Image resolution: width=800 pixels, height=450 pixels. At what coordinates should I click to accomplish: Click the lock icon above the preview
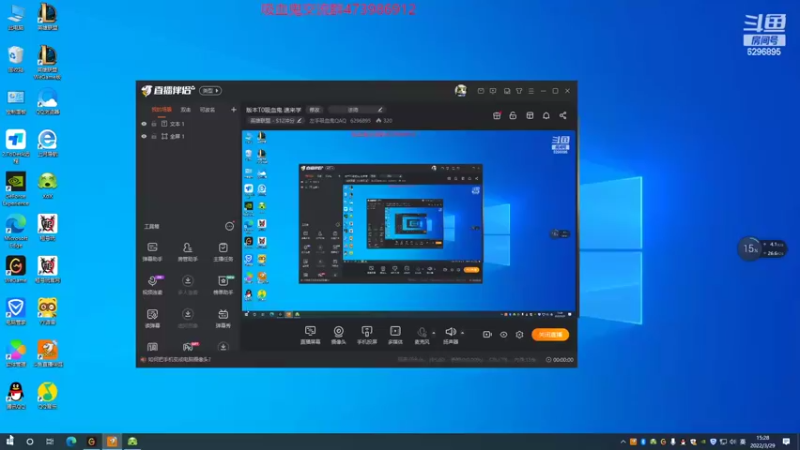coord(513,116)
